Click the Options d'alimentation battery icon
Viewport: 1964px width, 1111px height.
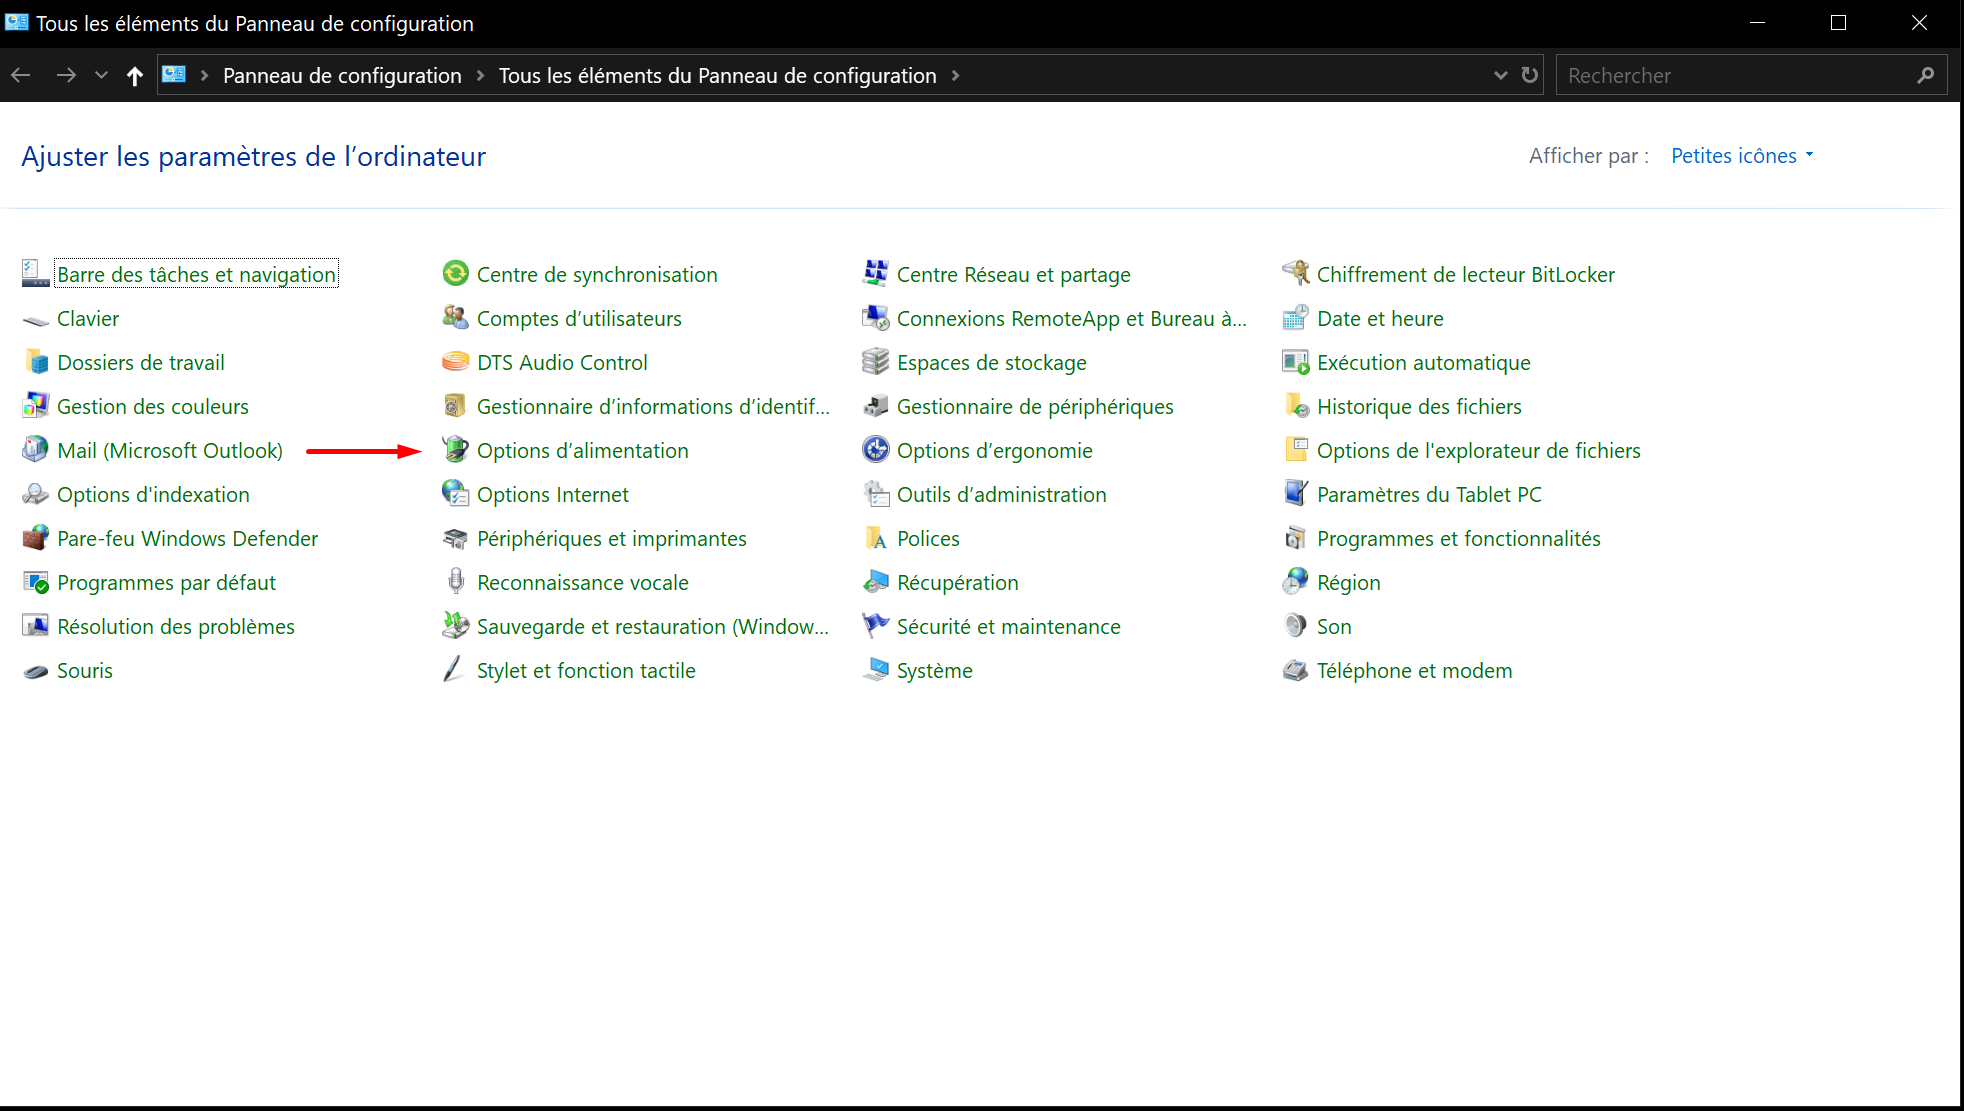(x=455, y=450)
